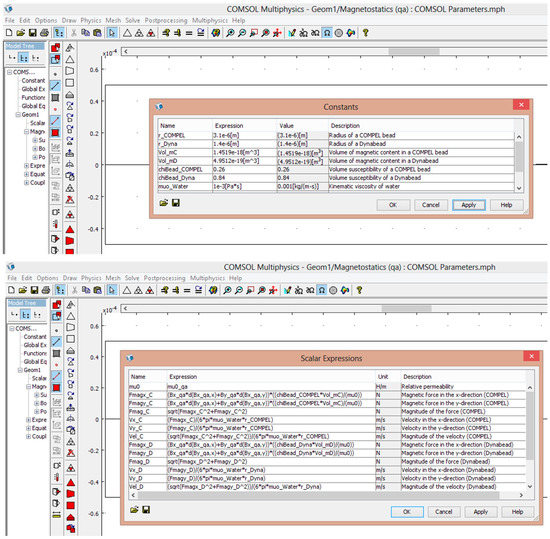Select red filled triangle draw tool in Scalar Expressions window
The width and height of the screenshot is (550, 539).
pyautogui.click(x=71, y=483)
